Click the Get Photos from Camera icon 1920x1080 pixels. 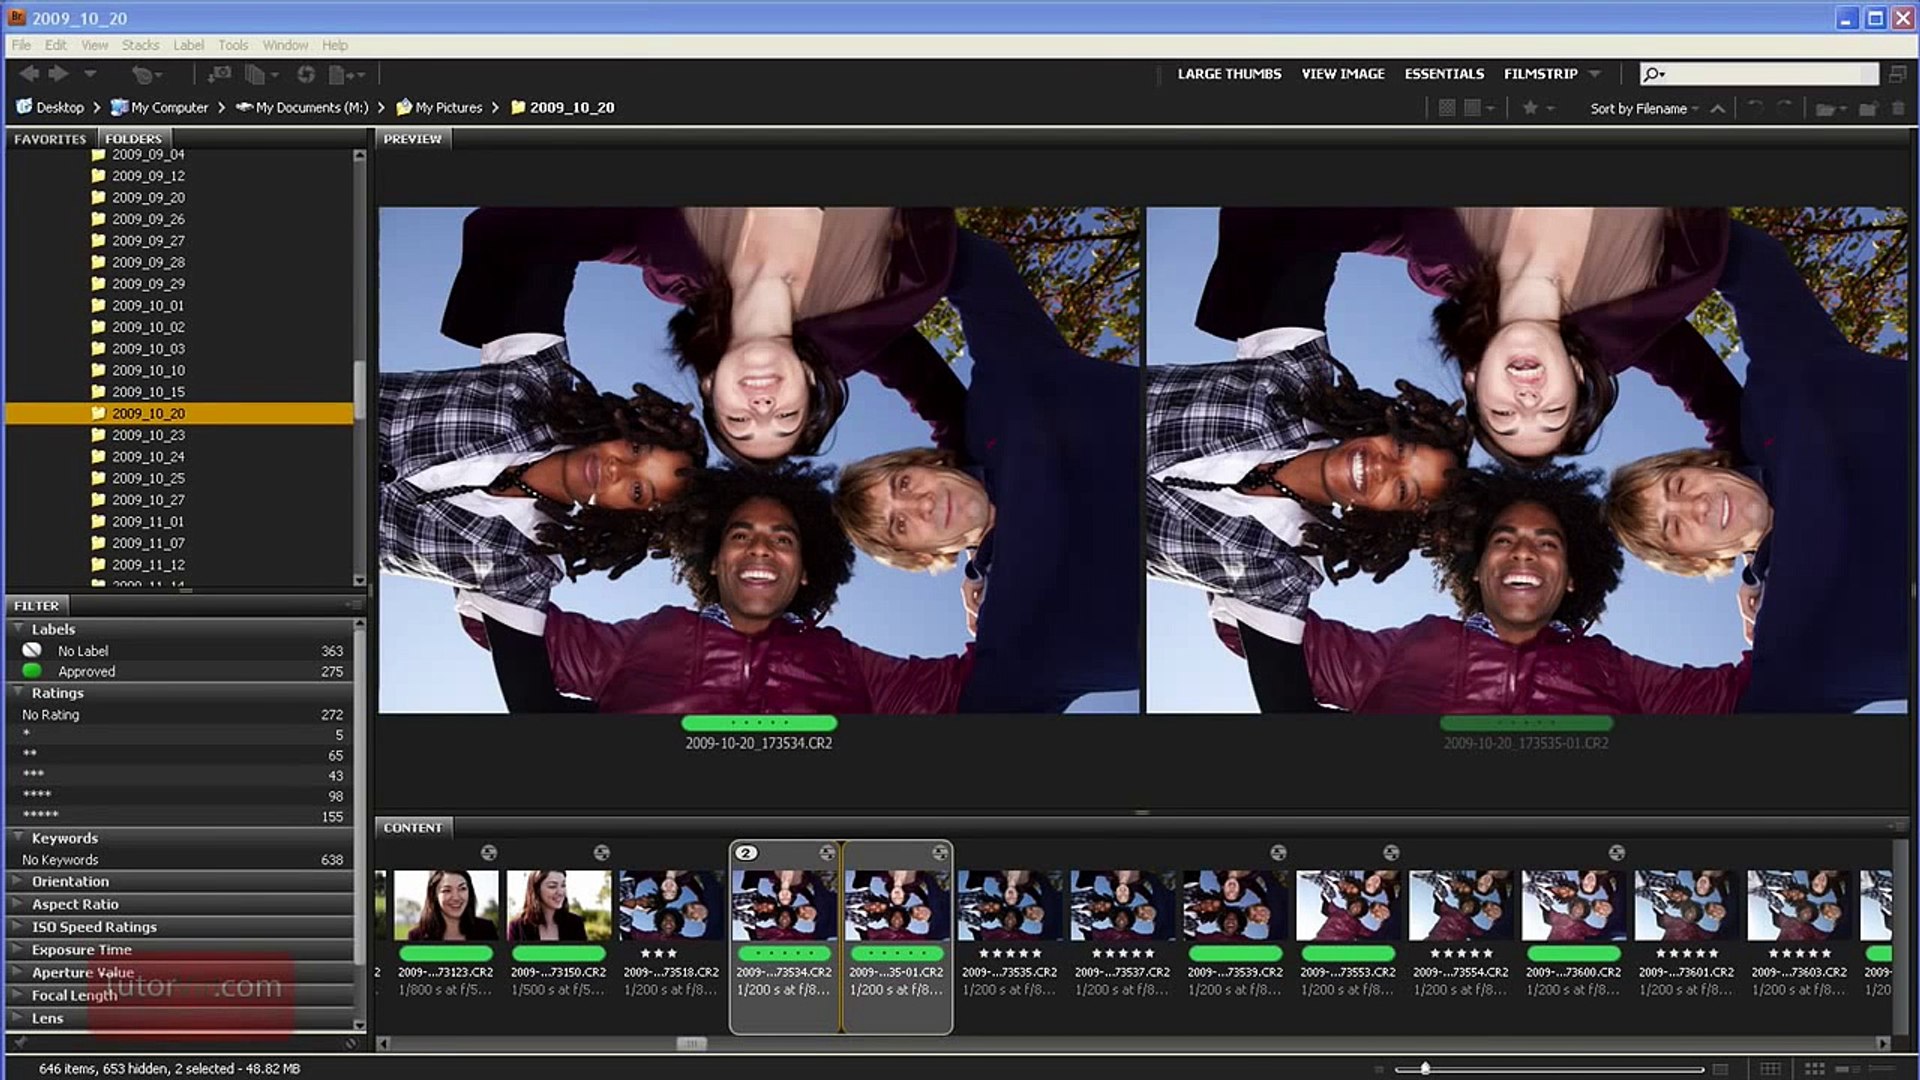[219, 74]
